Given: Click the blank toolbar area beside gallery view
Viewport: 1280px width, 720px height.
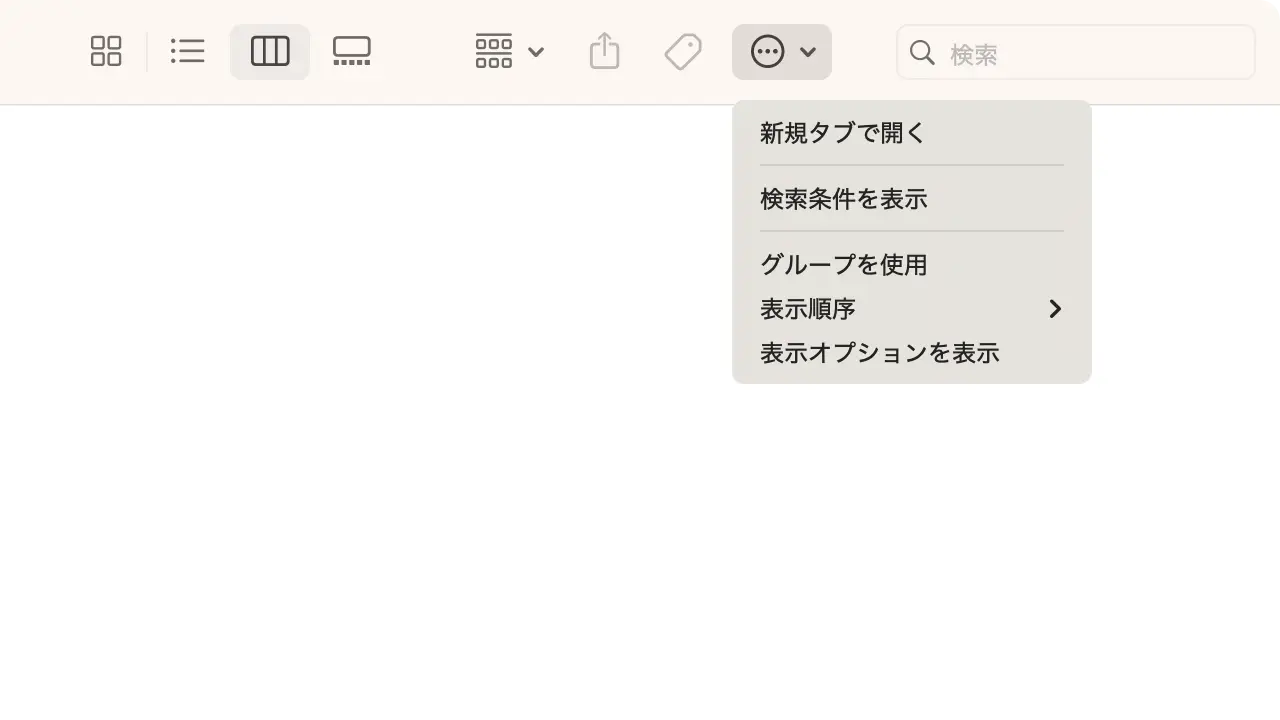Looking at the screenshot, I should [420, 52].
